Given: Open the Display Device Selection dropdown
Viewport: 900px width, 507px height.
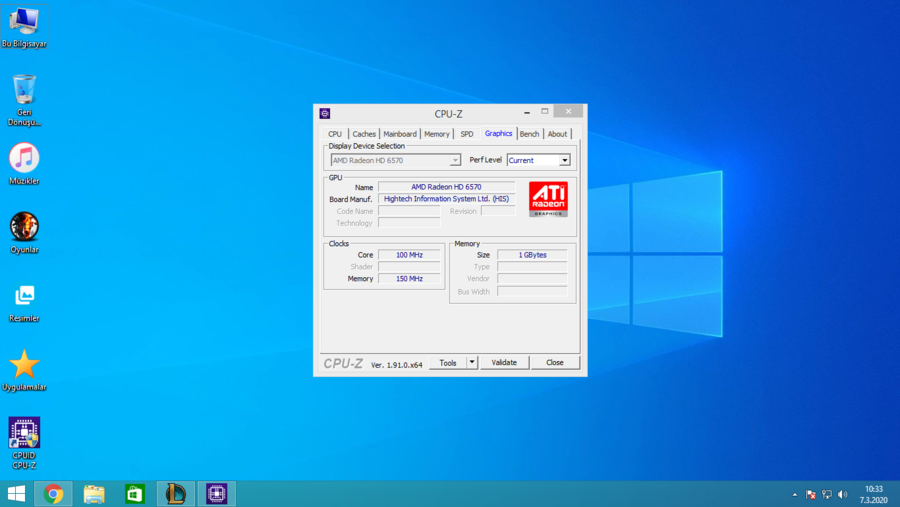Looking at the screenshot, I should coord(395,160).
